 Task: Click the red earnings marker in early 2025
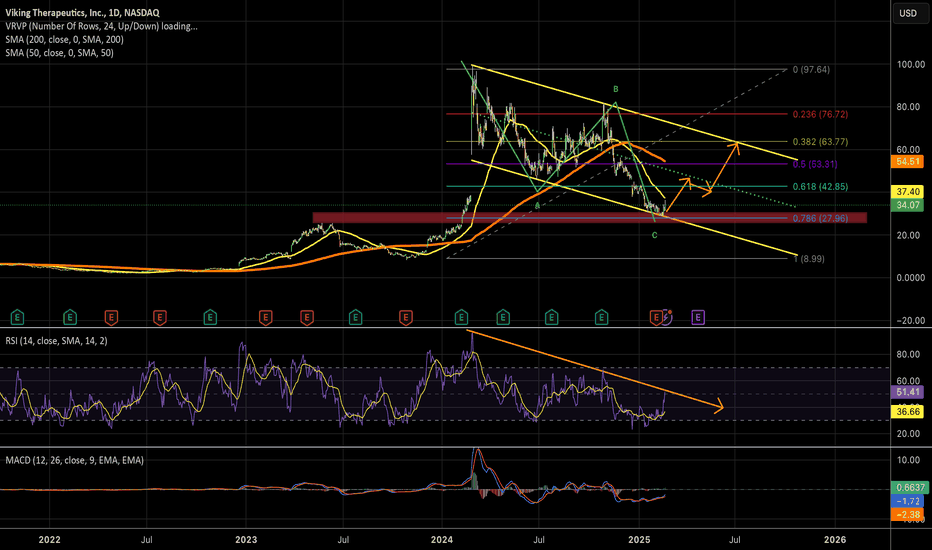point(656,318)
